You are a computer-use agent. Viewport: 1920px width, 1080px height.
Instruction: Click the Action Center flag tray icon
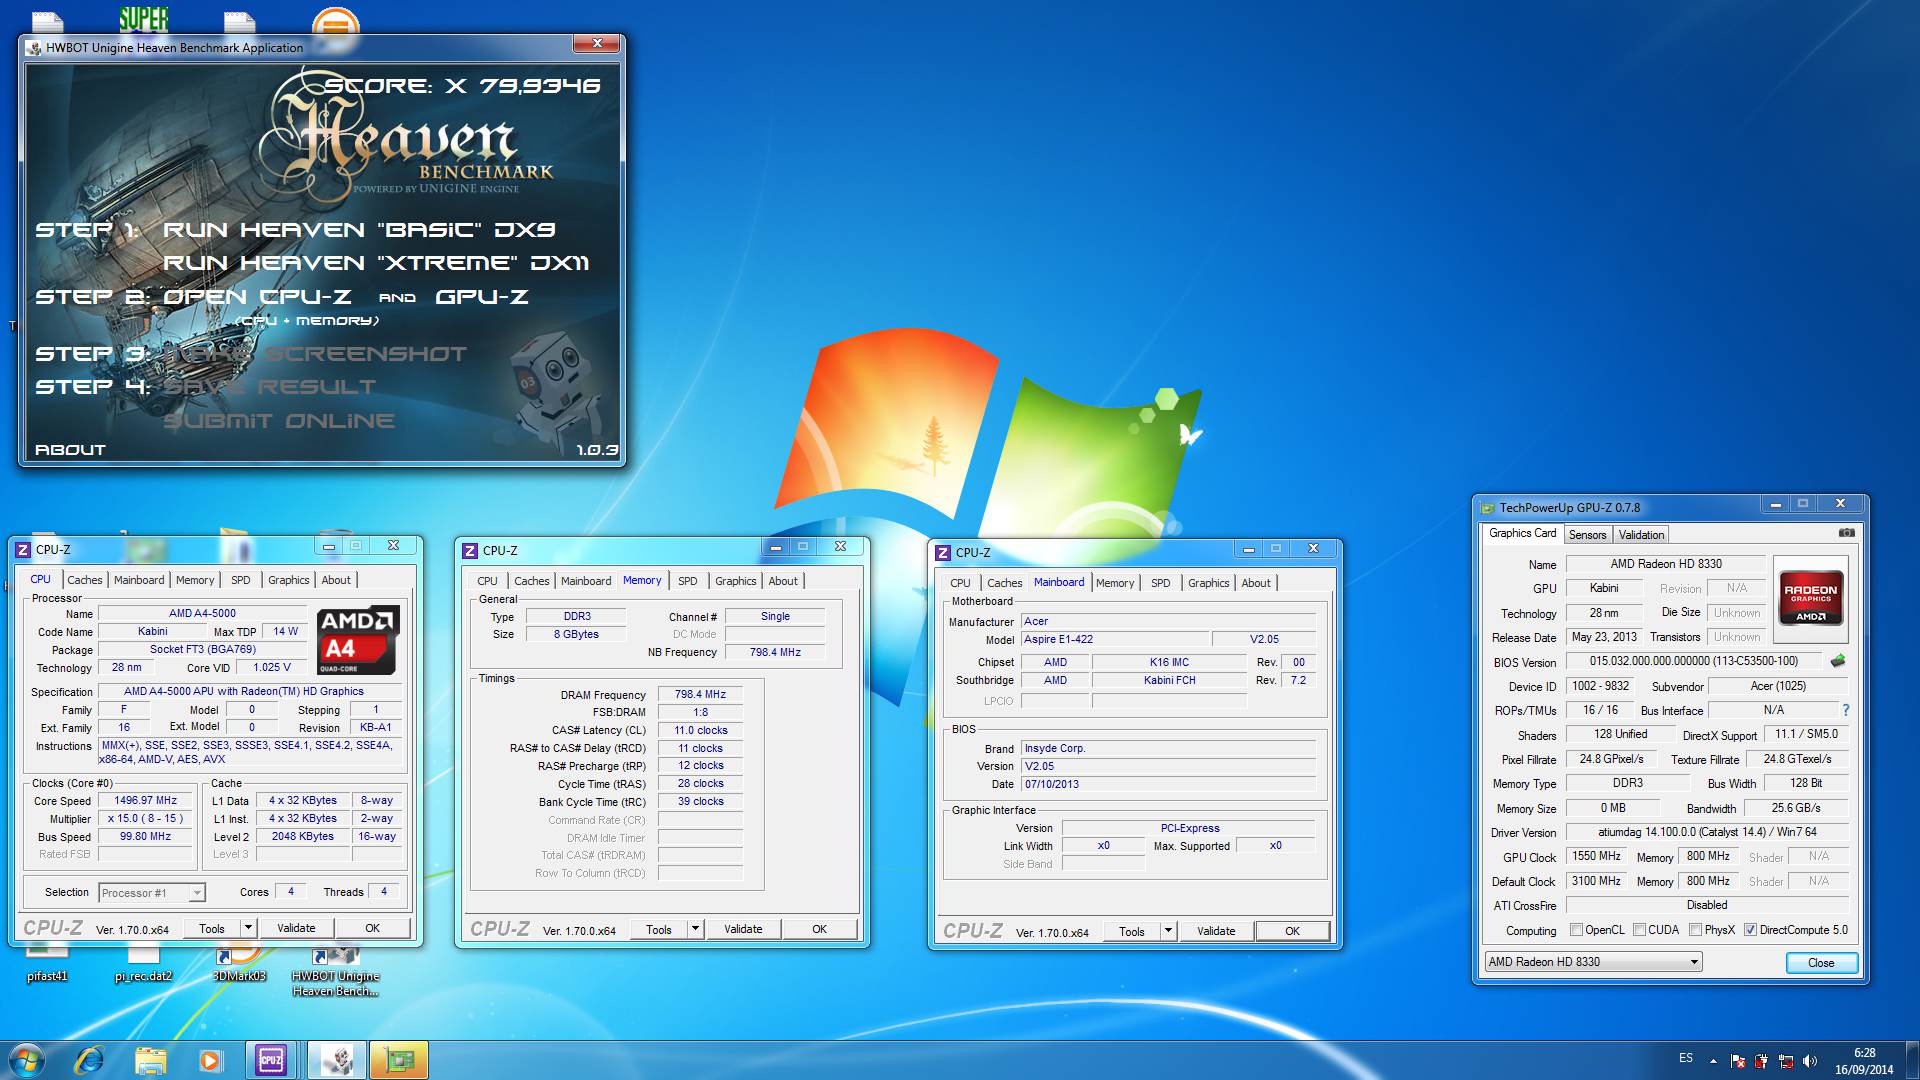coord(1737,1061)
